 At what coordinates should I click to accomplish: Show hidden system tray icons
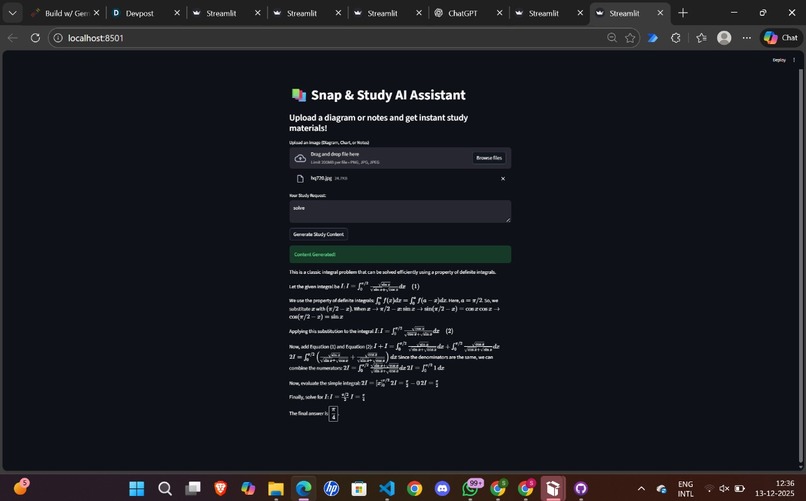click(x=641, y=488)
